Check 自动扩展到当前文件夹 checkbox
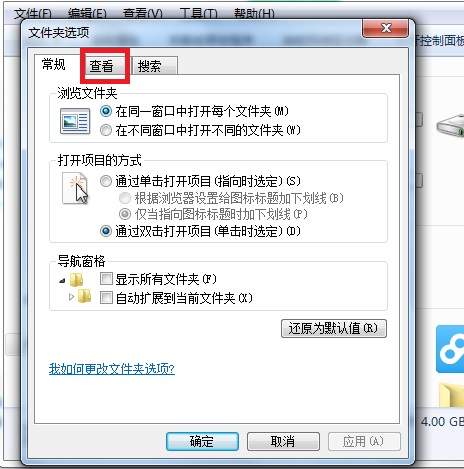The width and height of the screenshot is (464, 469). pos(106,298)
